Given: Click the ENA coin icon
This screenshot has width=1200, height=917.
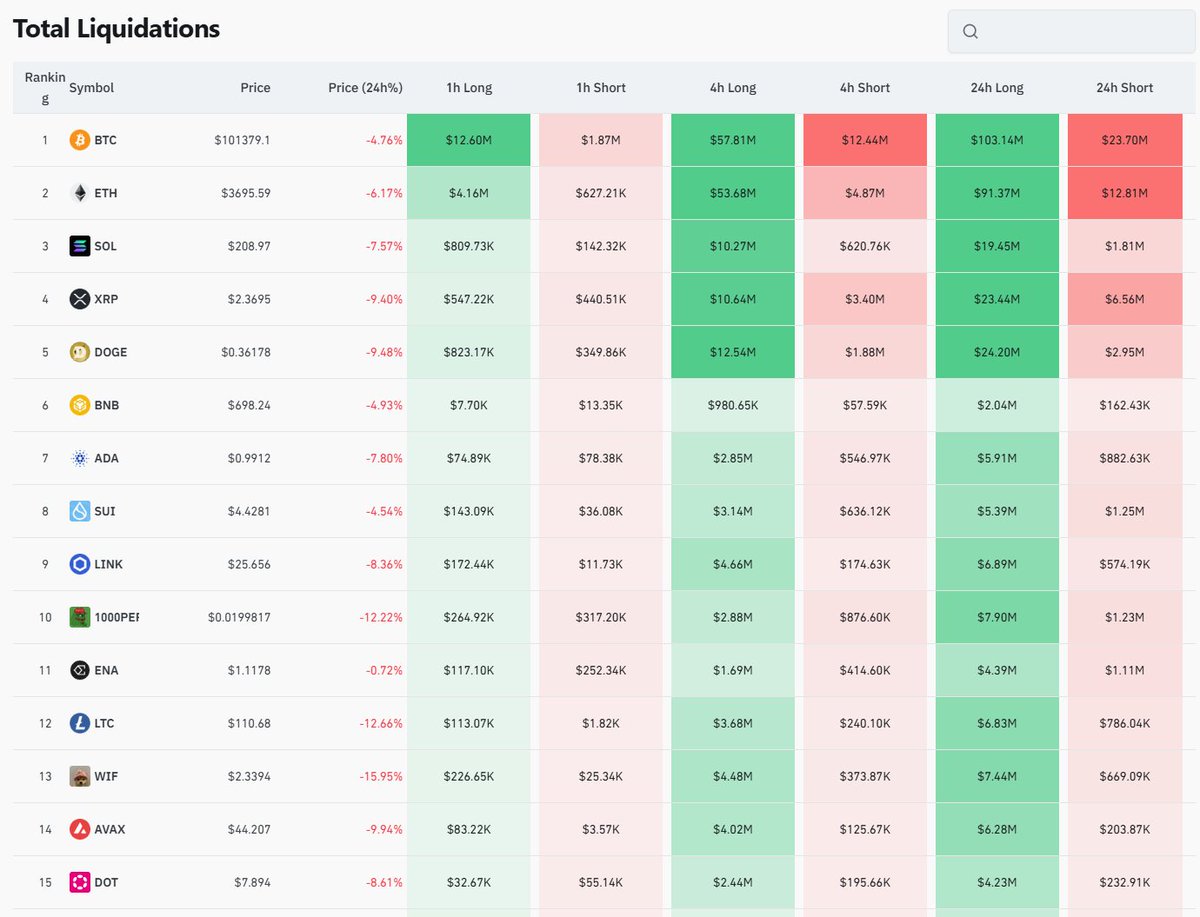Looking at the screenshot, I should click(x=80, y=670).
